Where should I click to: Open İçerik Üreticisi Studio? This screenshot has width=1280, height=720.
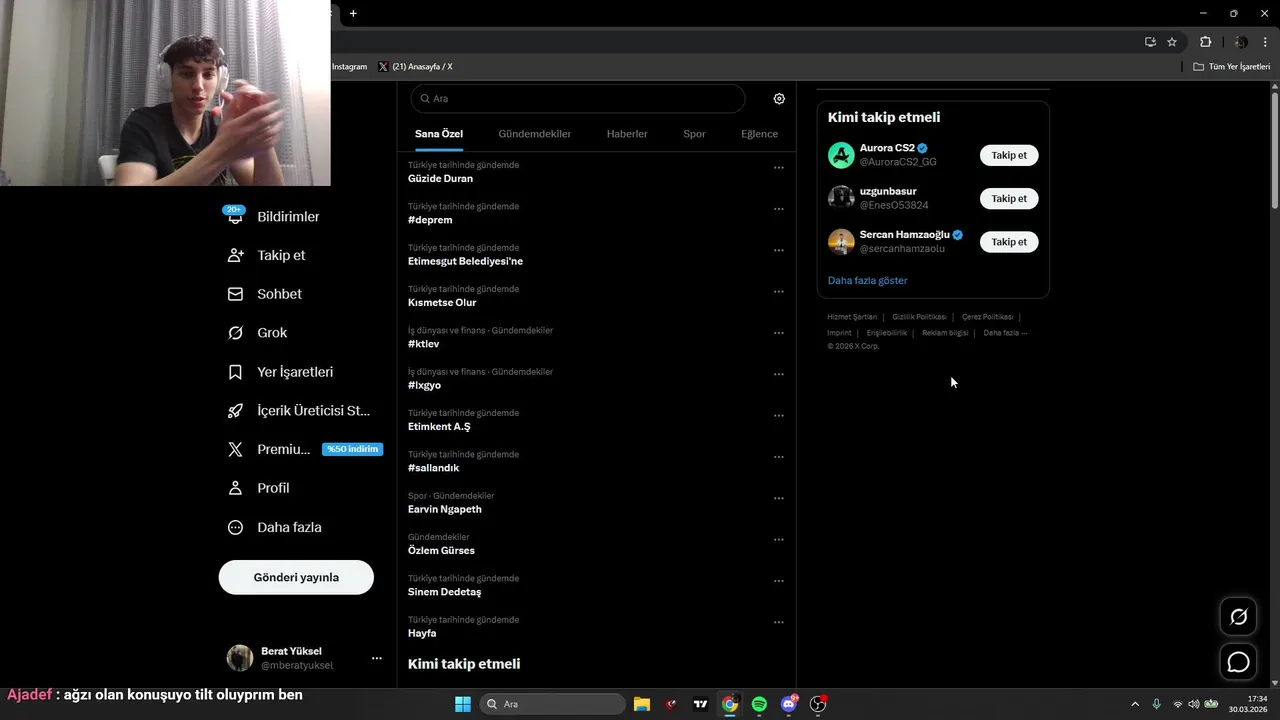coord(299,411)
